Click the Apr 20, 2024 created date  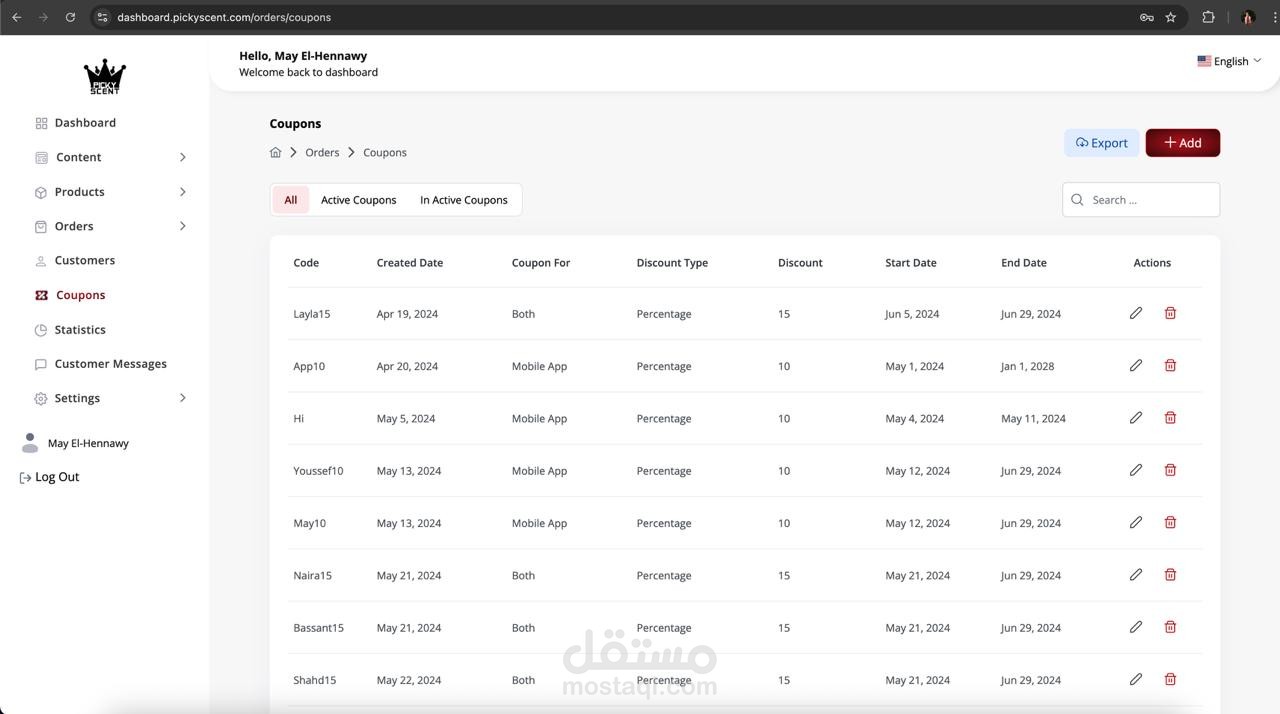[407, 366]
